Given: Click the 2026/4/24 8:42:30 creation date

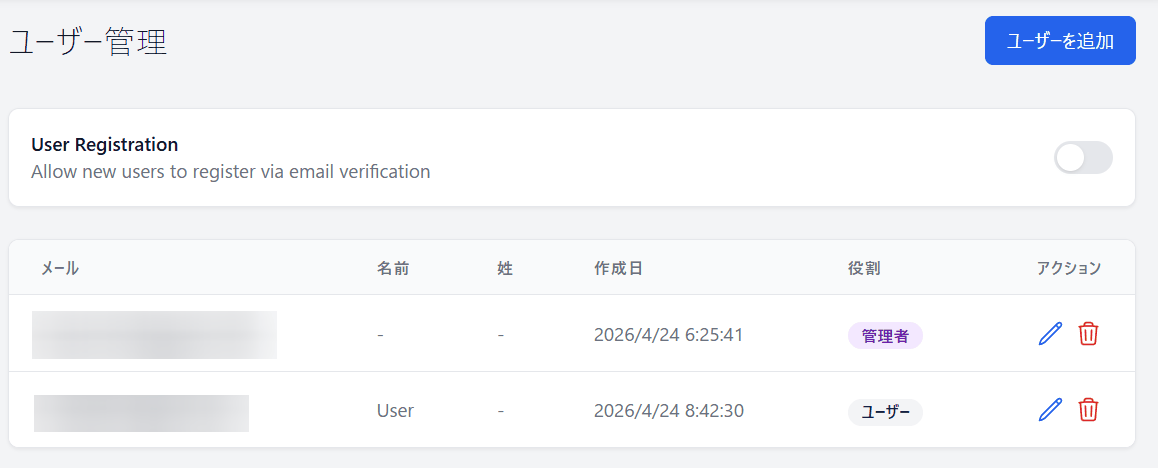Looking at the screenshot, I should [x=668, y=411].
